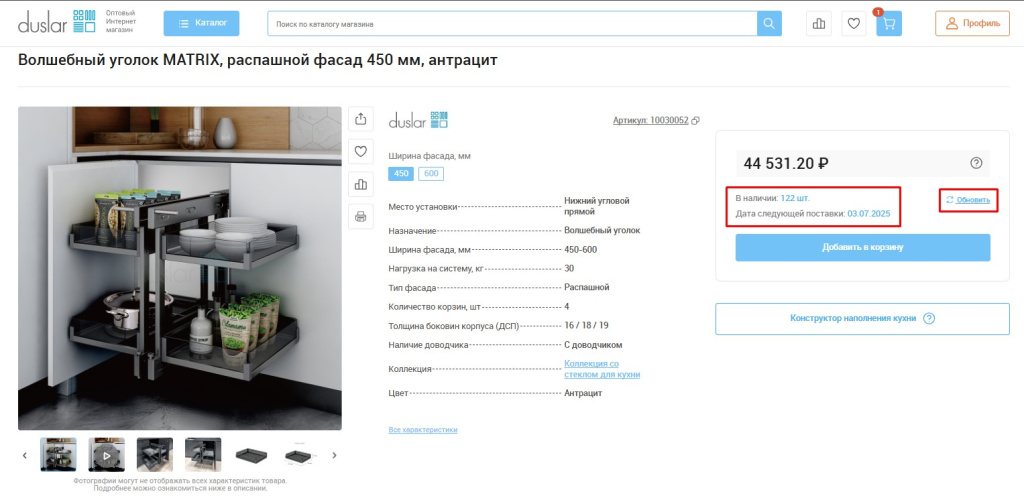Image resolution: width=1024 pixels, height=502 pixels.
Task: Select the fifth basket thumbnail
Action: pos(251,454)
